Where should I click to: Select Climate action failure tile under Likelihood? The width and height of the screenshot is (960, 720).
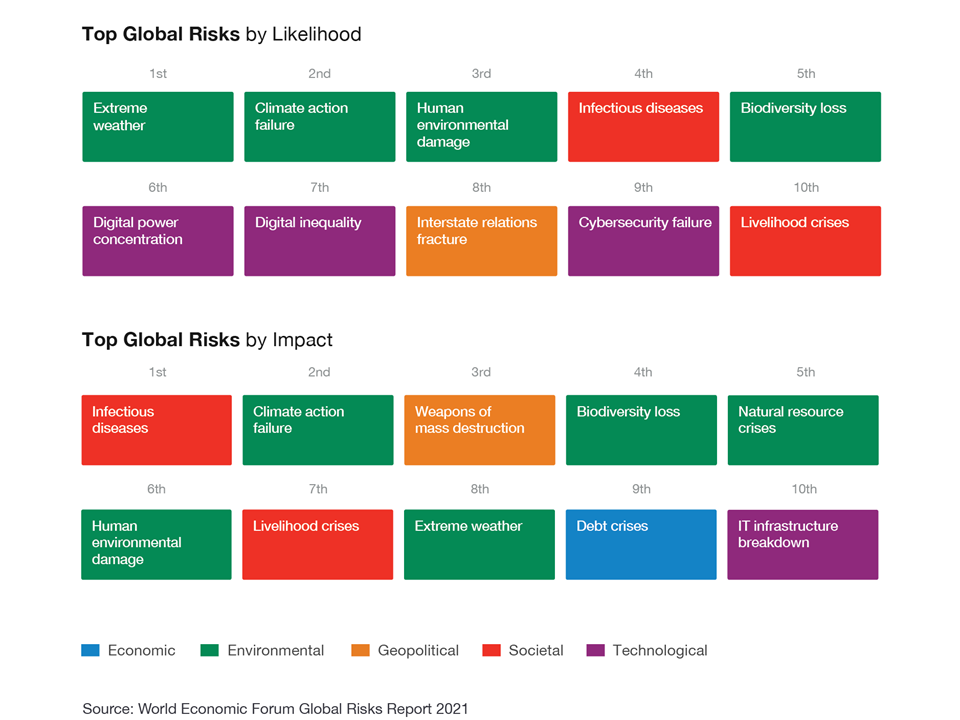(x=319, y=127)
